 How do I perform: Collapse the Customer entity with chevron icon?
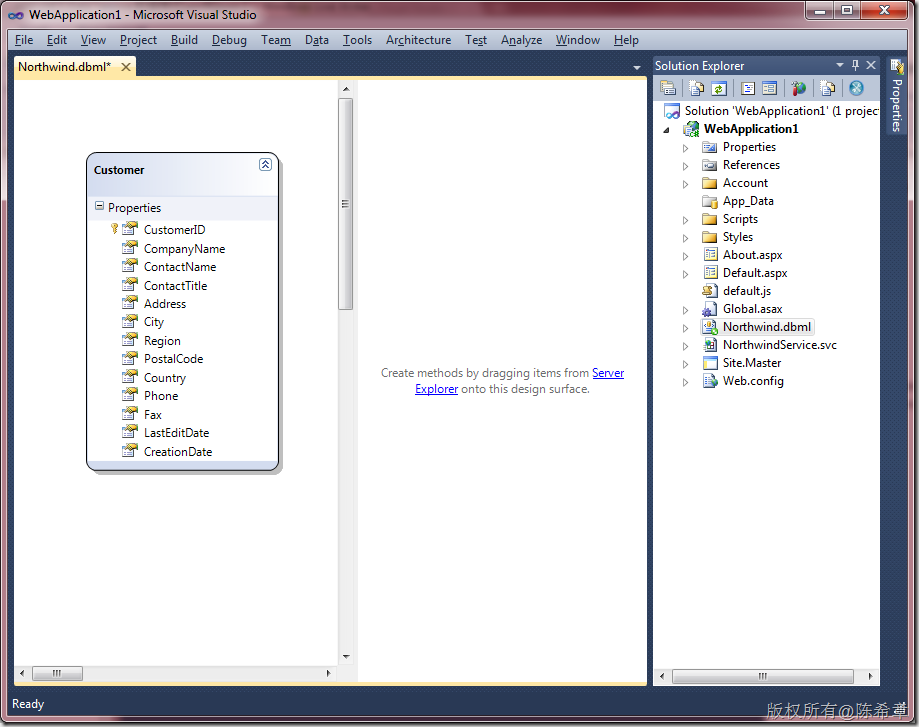pos(266,165)
